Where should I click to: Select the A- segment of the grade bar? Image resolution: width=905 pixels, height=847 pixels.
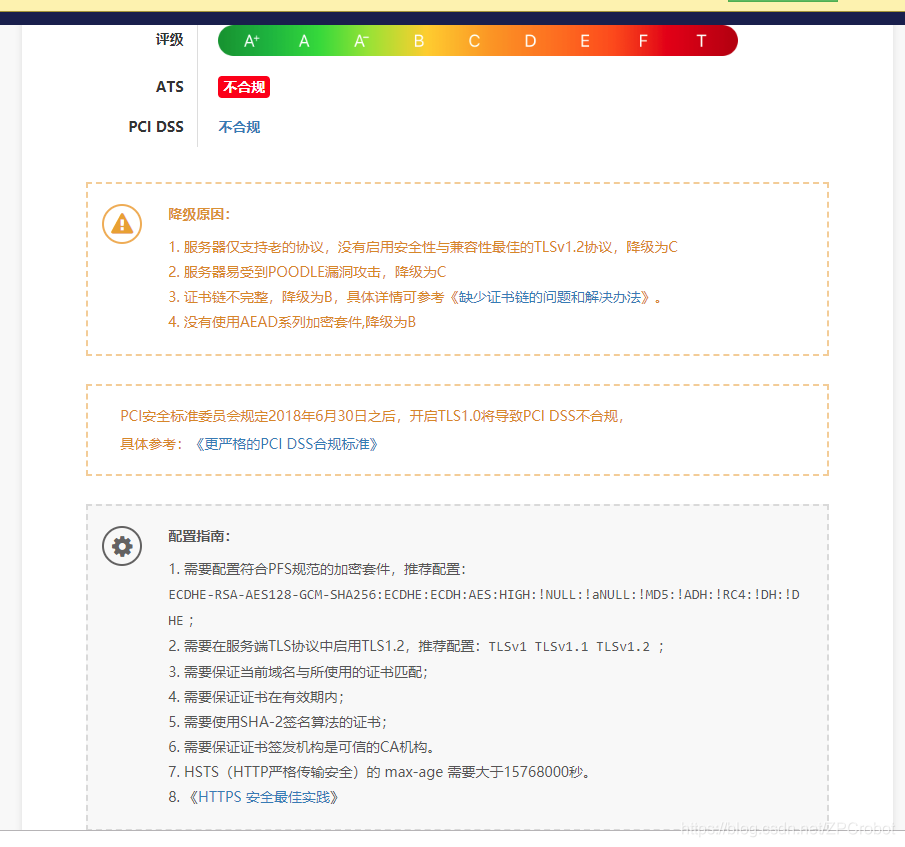coord(361,40)
